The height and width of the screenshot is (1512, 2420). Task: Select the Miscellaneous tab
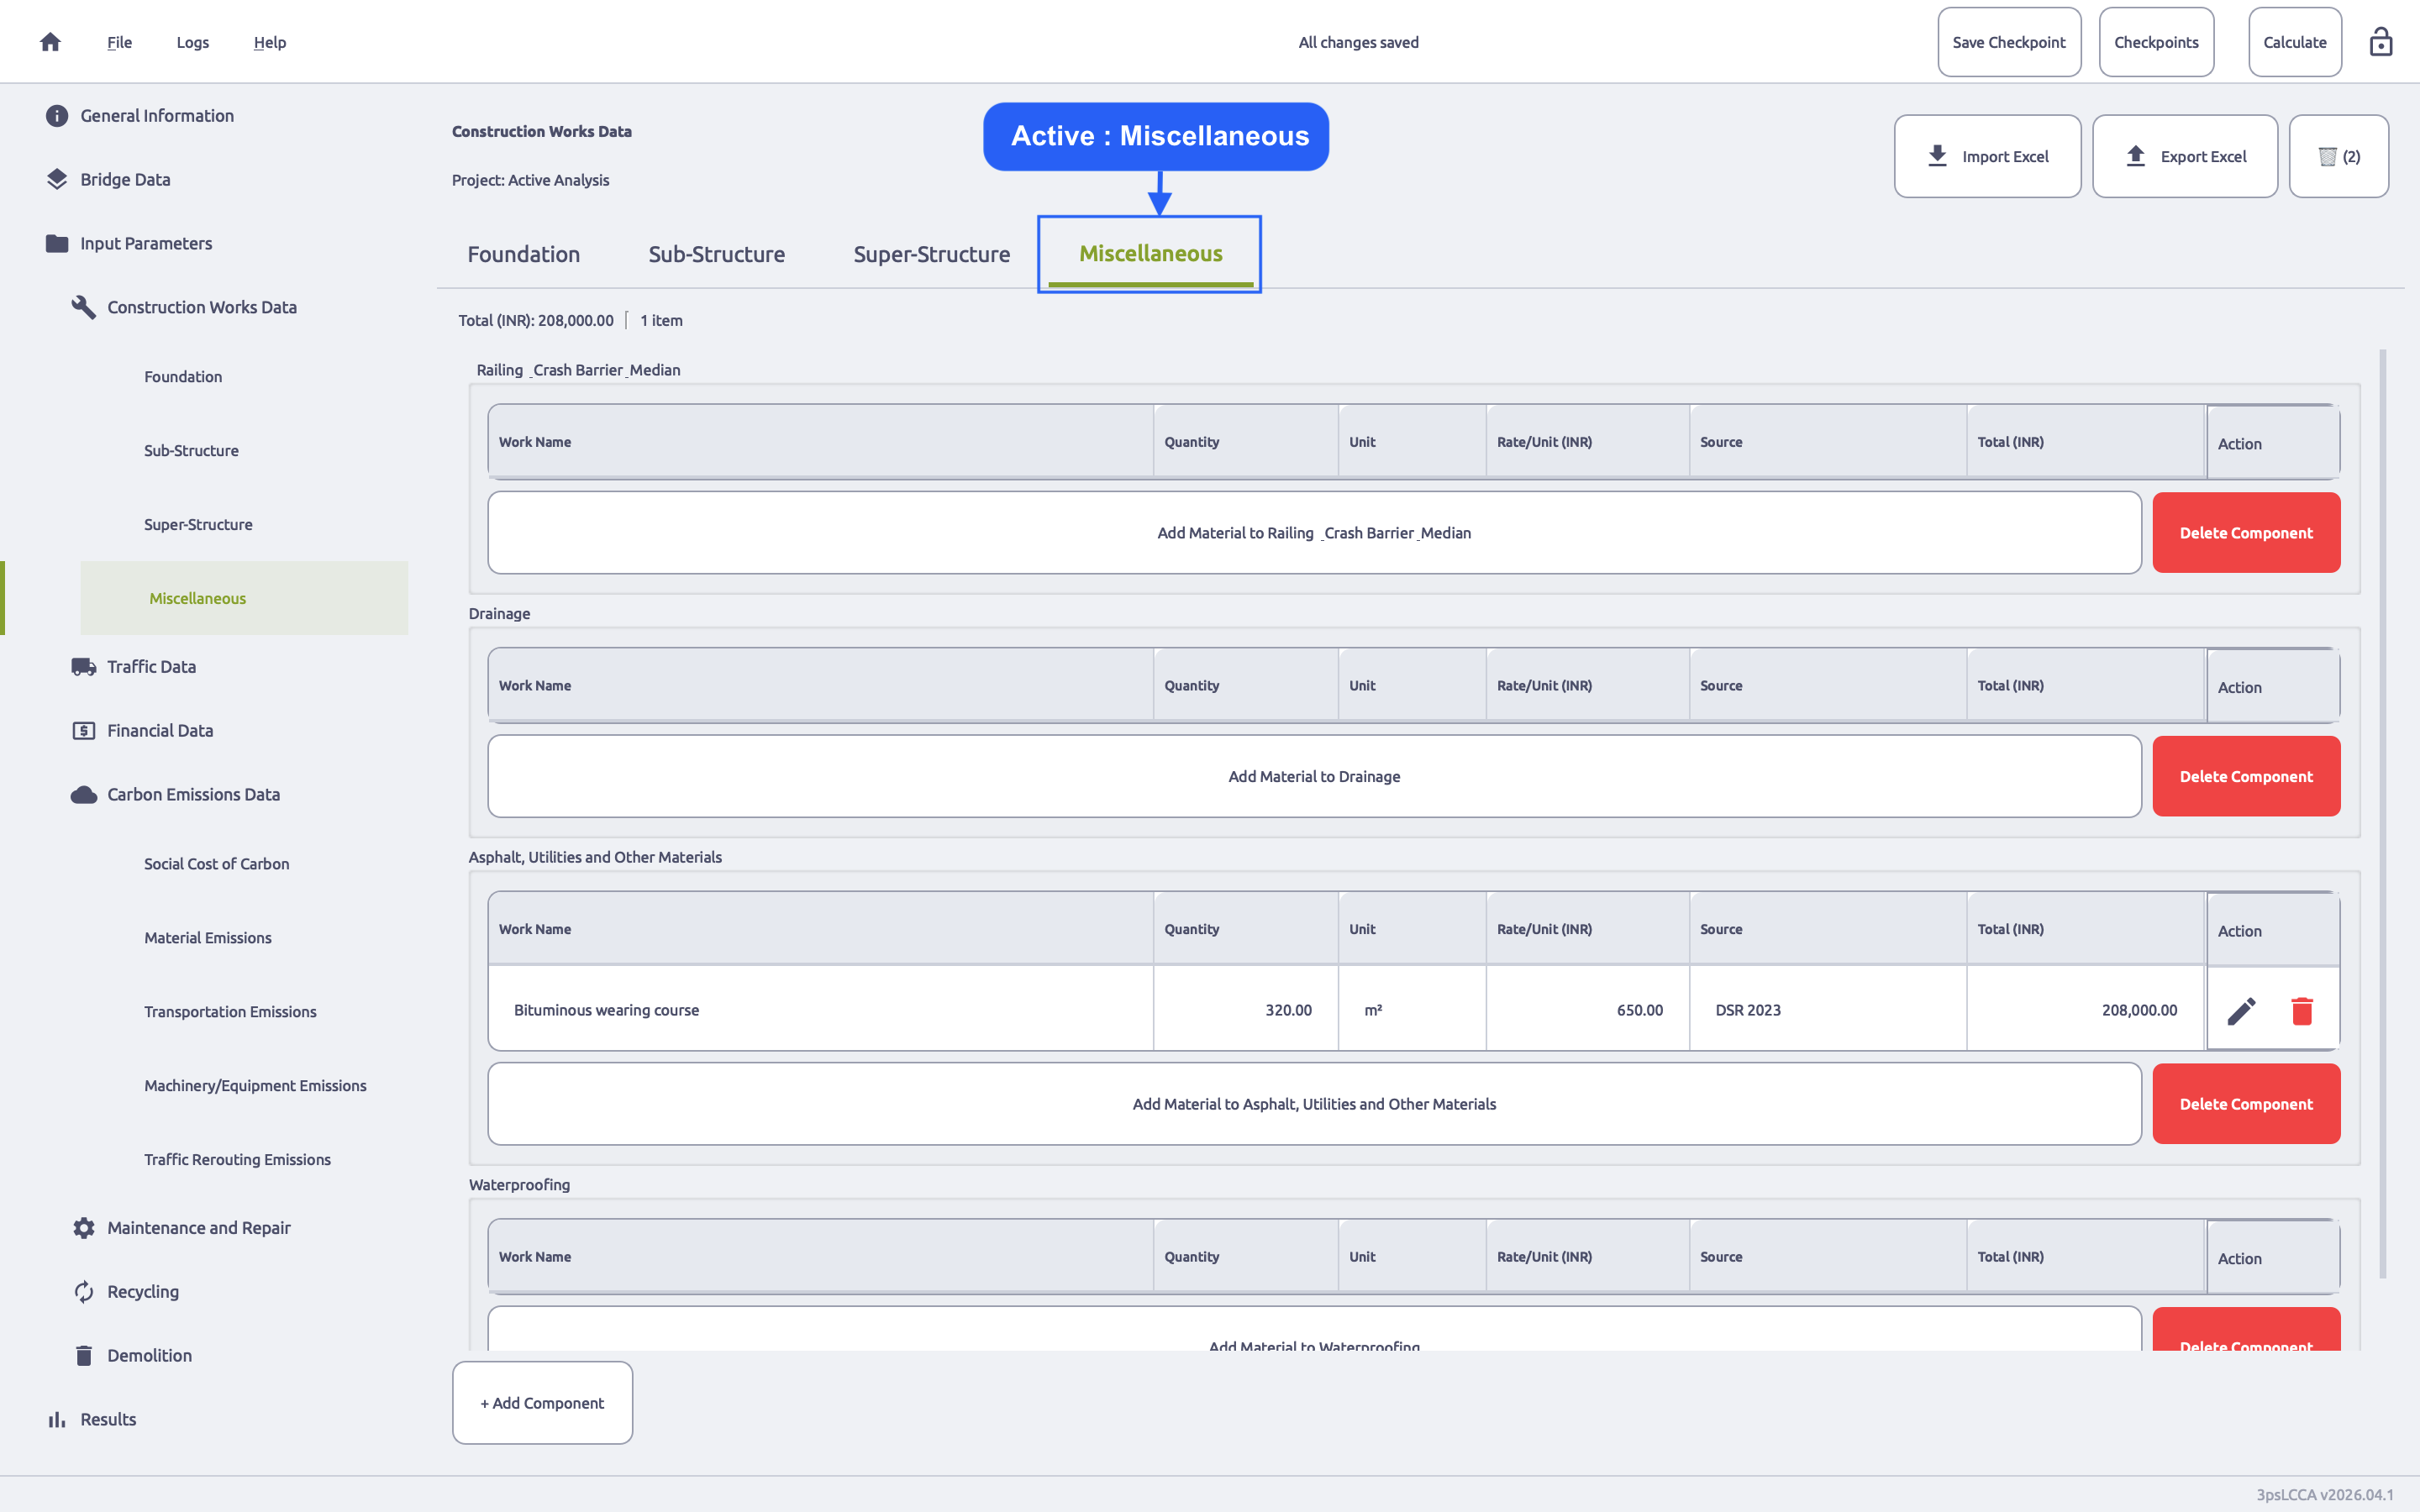1151,254
